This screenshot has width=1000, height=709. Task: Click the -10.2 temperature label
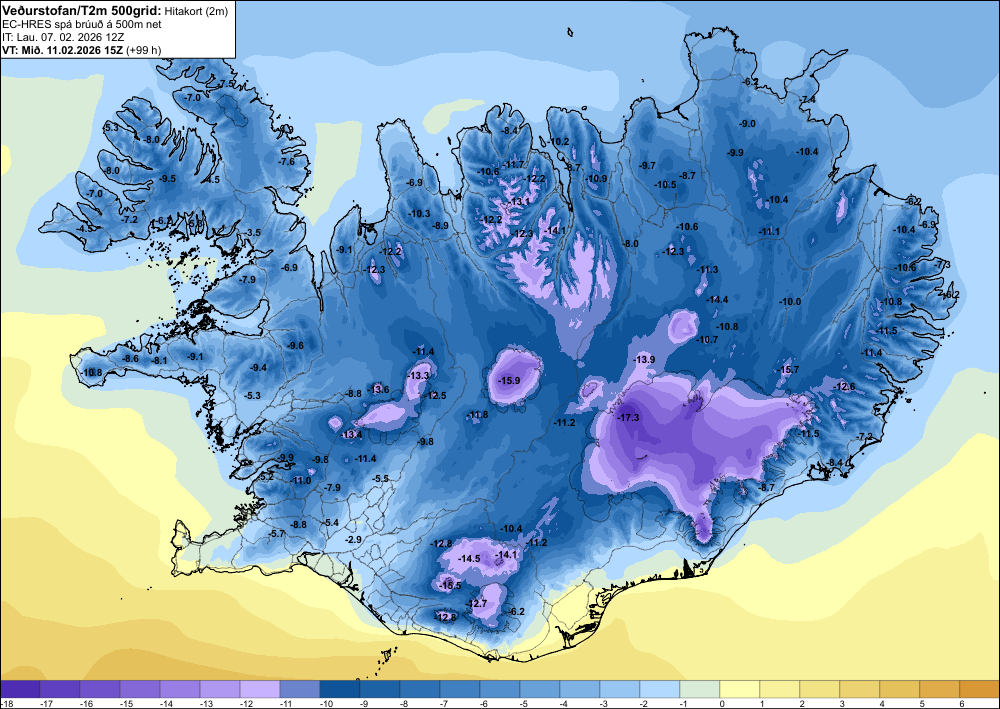[x=559, y=141]
